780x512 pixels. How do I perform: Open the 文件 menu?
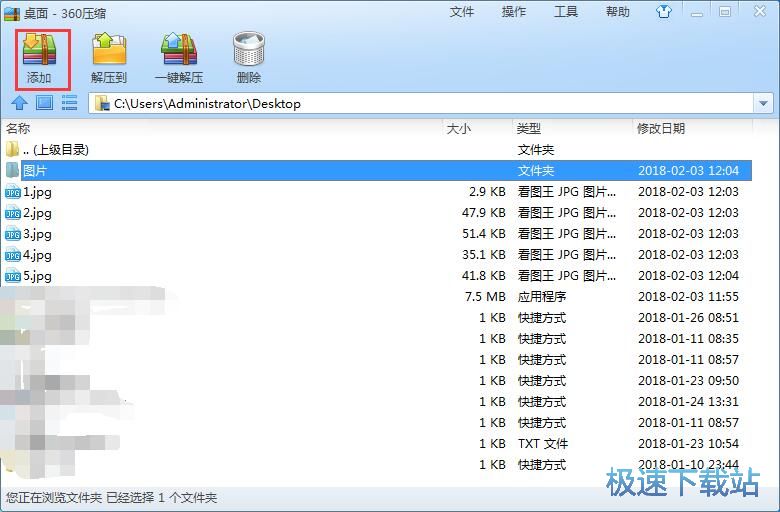[x=462, y=11]
